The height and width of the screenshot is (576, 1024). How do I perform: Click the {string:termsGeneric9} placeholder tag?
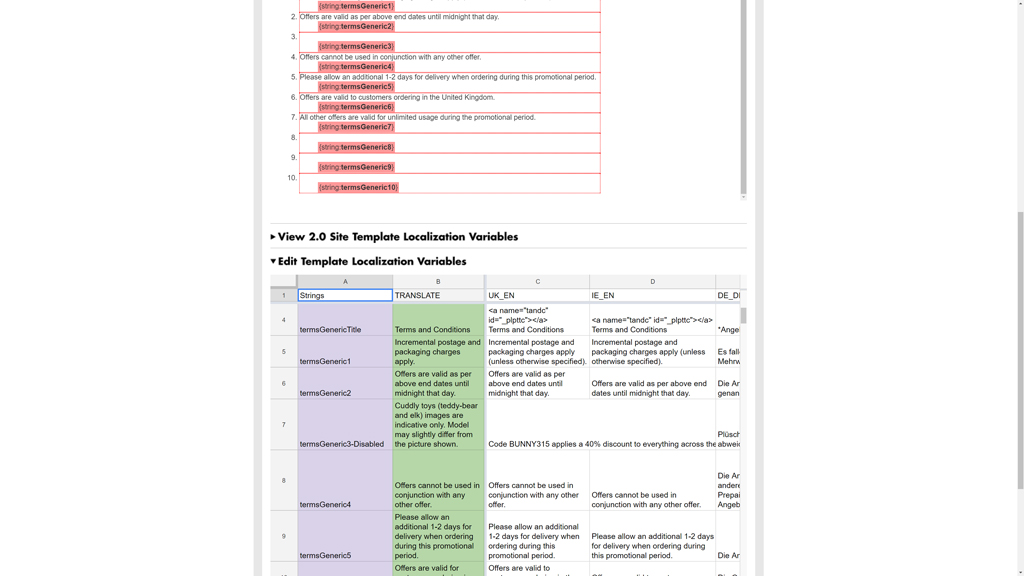pyautogui.click(x=356, y=167)
